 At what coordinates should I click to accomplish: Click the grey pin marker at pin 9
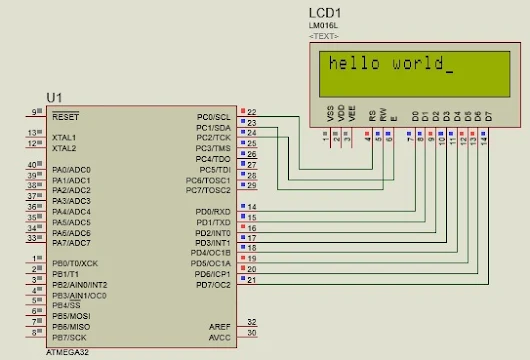point(40,111)
